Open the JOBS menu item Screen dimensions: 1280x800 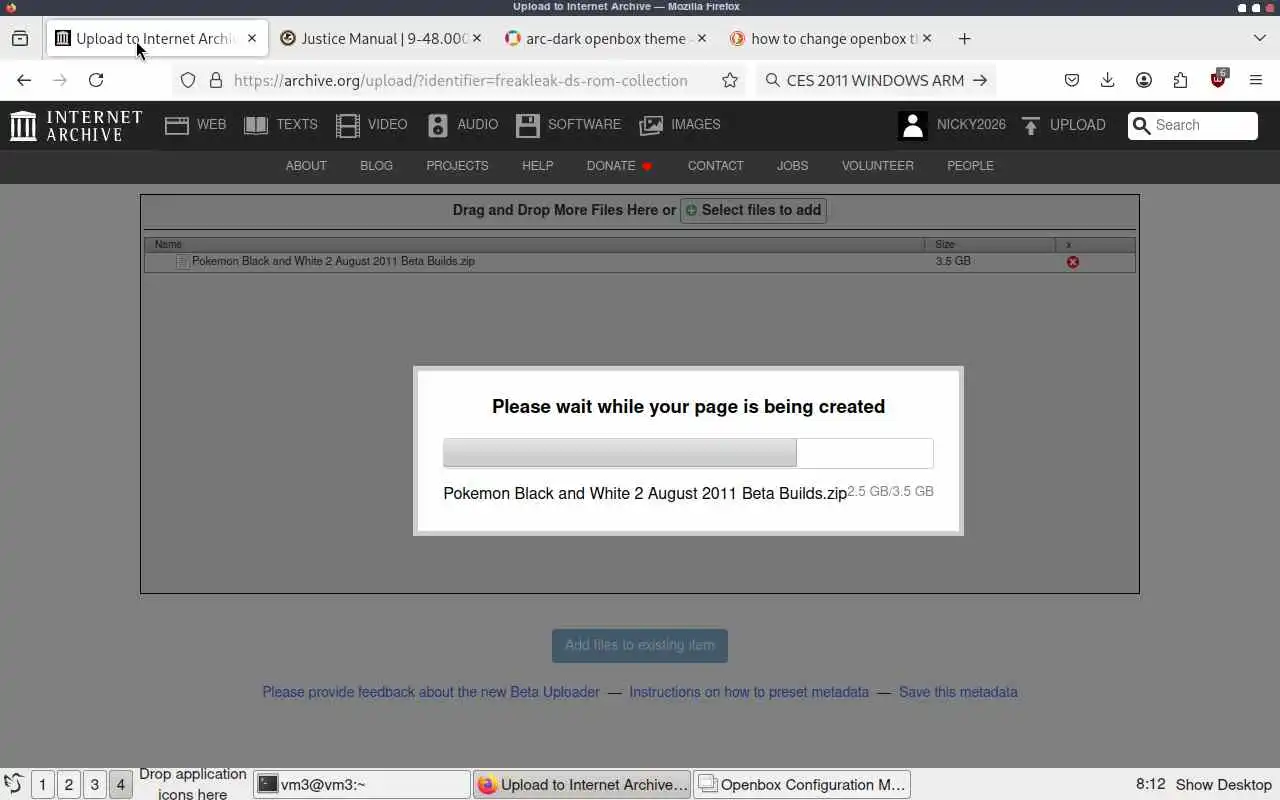click(x=792, y=166)
